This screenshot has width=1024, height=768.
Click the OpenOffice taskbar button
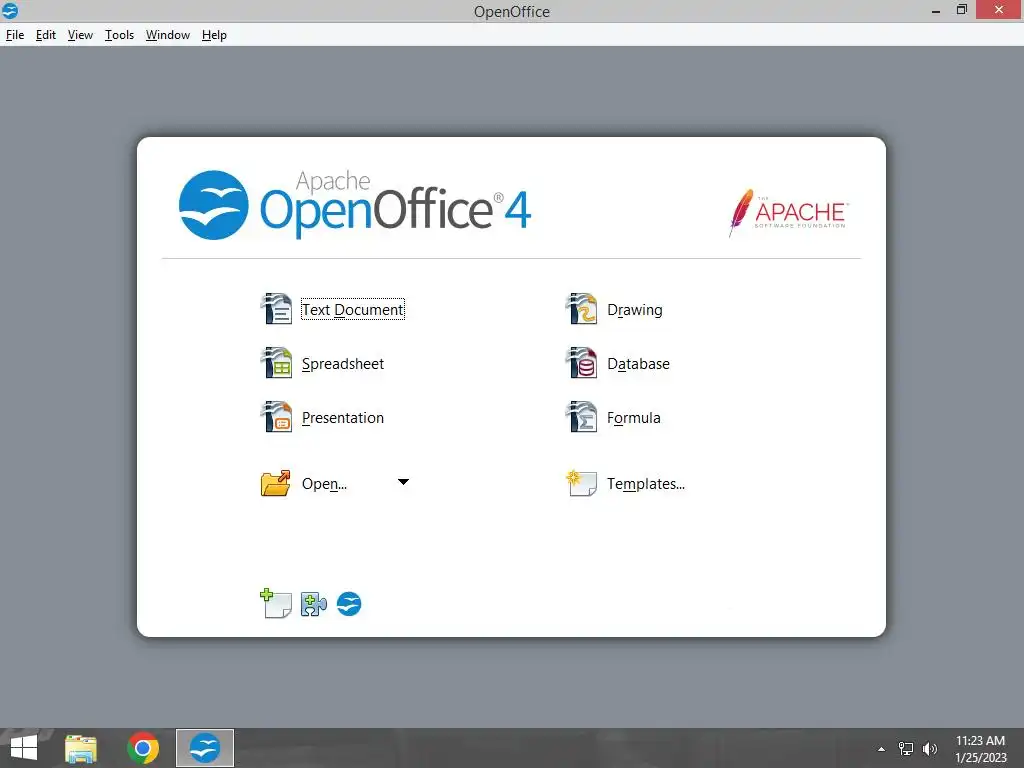click(x=204, y=748)
